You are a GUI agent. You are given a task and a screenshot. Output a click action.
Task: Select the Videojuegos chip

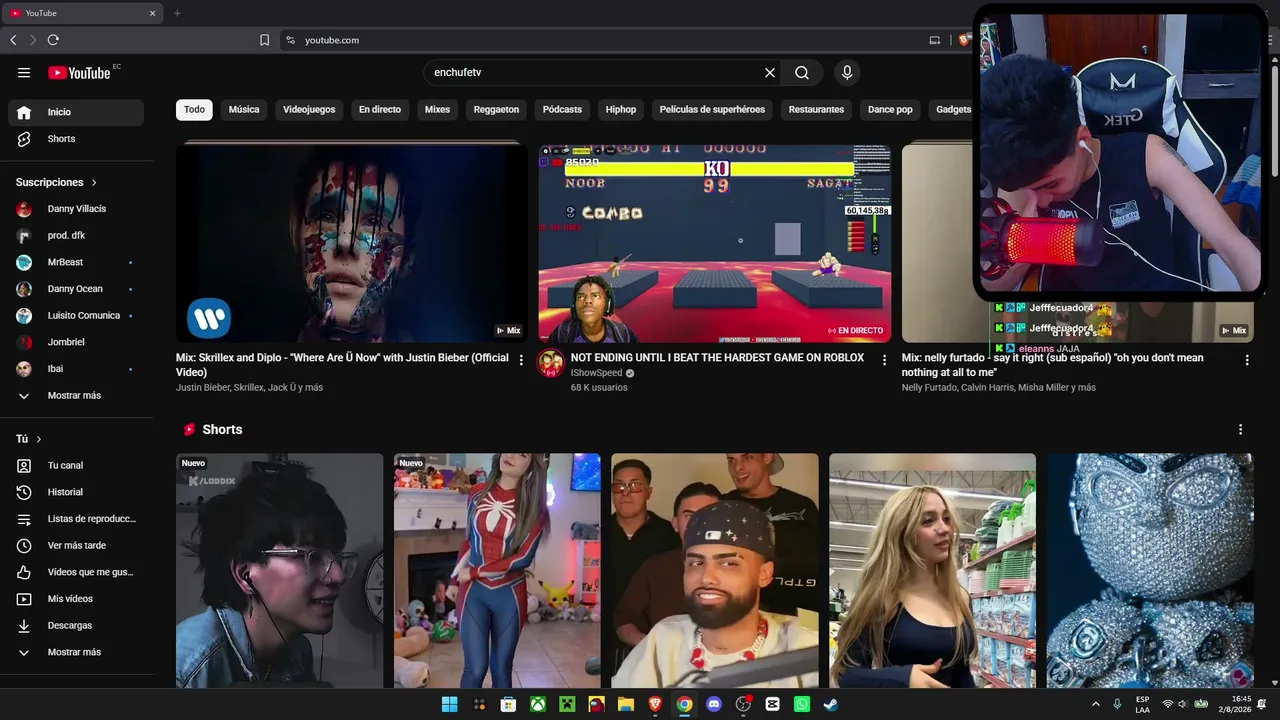tap(309, 109)
